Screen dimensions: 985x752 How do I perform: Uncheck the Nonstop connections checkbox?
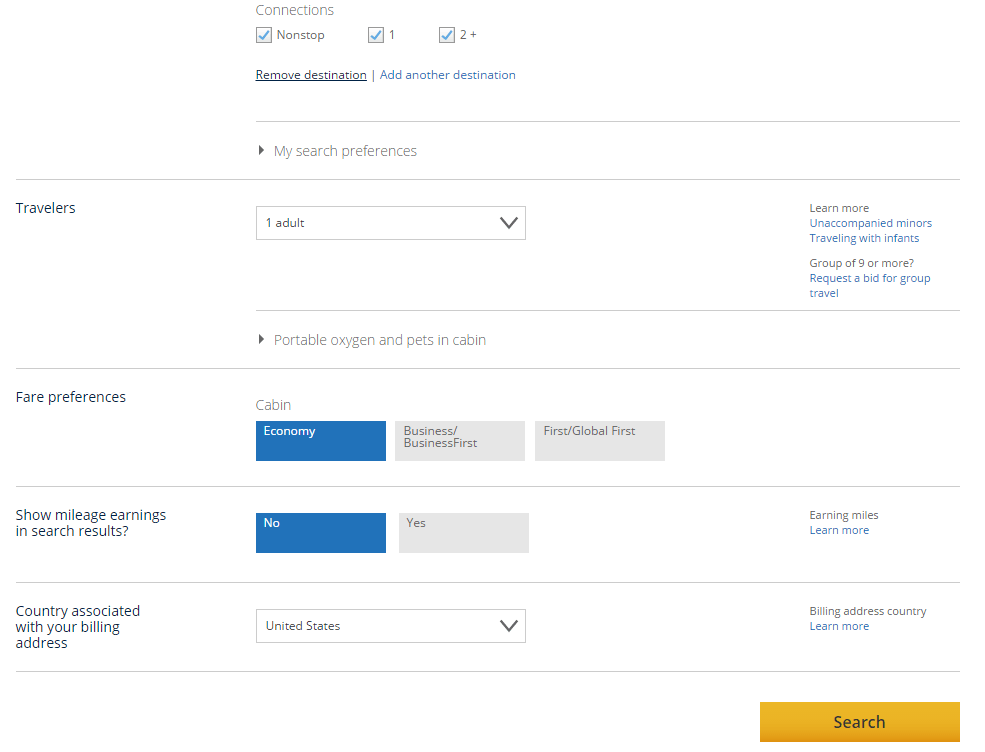point(264,35)
